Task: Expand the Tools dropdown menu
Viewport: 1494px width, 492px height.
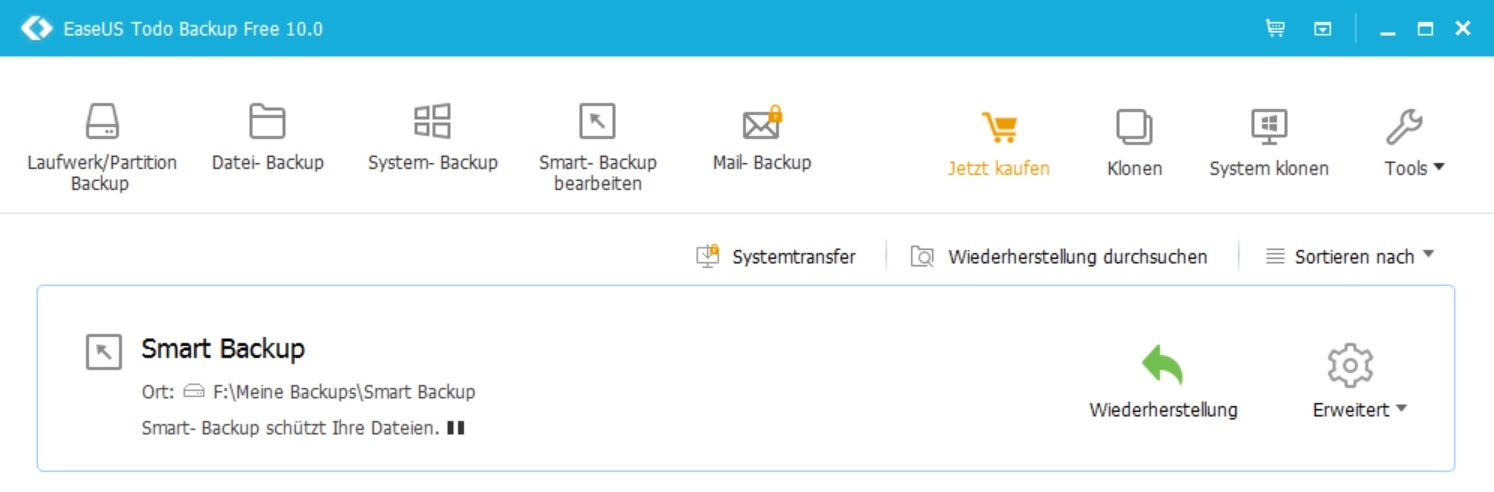Action: [x=1414, y=168]
